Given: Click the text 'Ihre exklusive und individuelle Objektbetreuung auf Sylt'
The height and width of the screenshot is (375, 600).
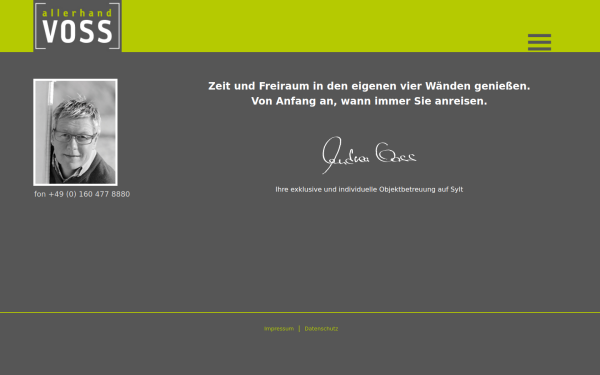Looking at the screenshot, I should point(369,189).
